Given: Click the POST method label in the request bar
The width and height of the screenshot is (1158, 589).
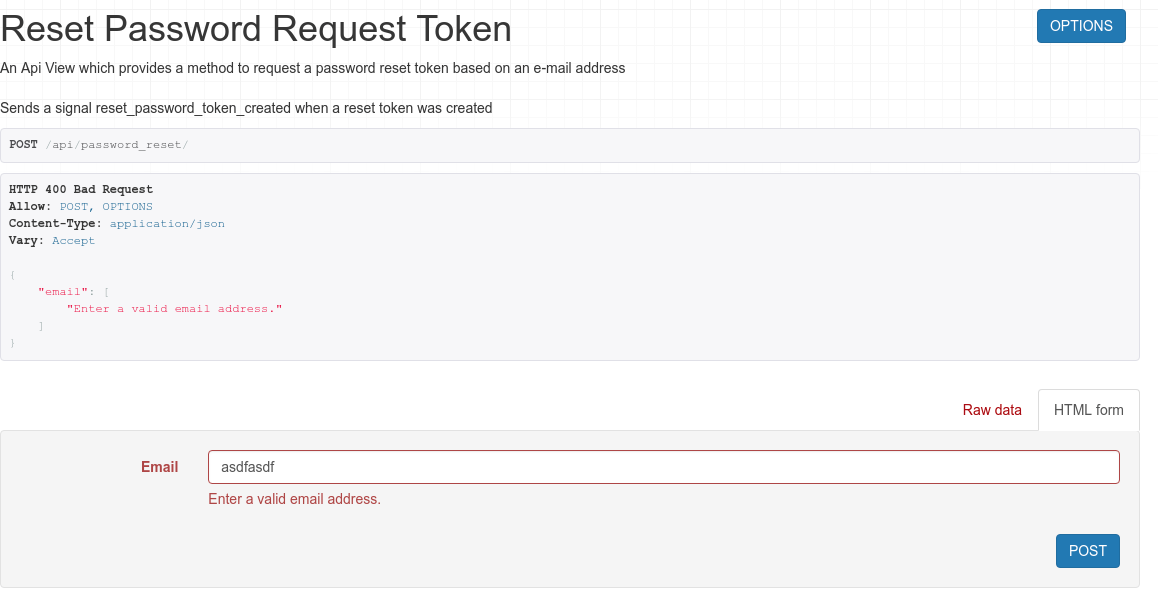Looking at the screenshot, I should pos(23,144).
